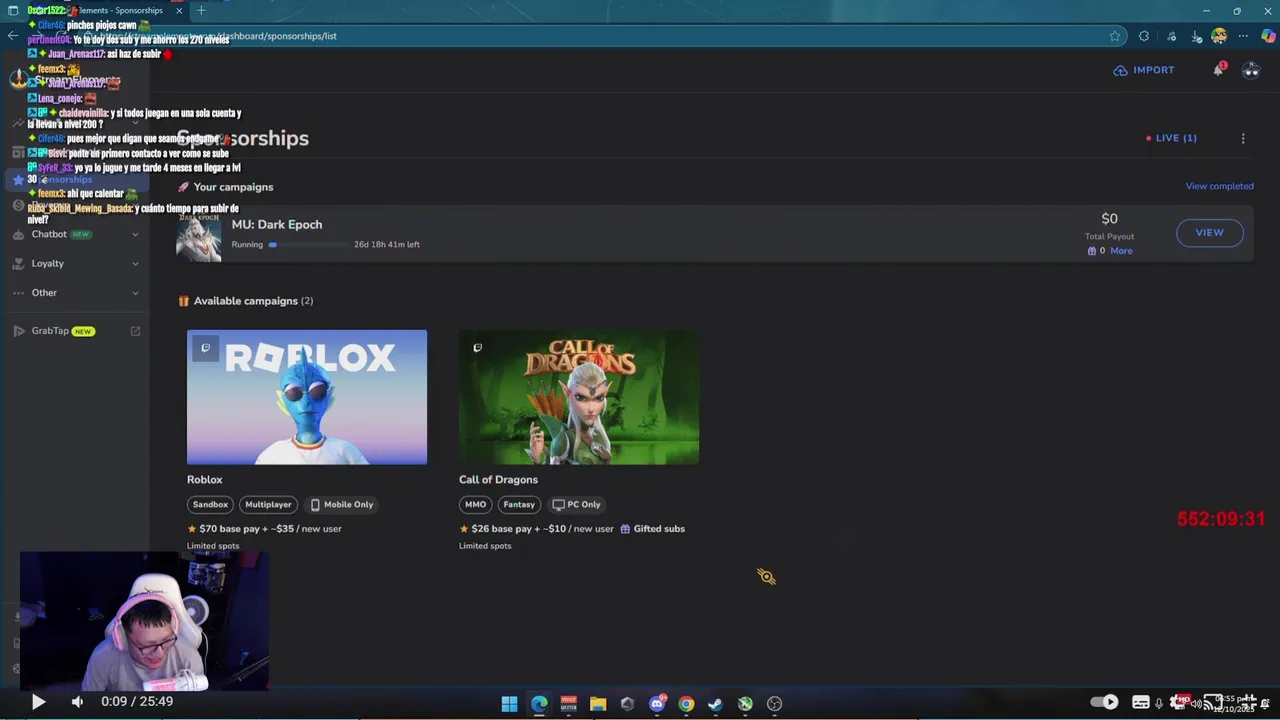The image size is (1280, 720).
Task: Open the browser downloads icon
Action: click(1196, 36)
